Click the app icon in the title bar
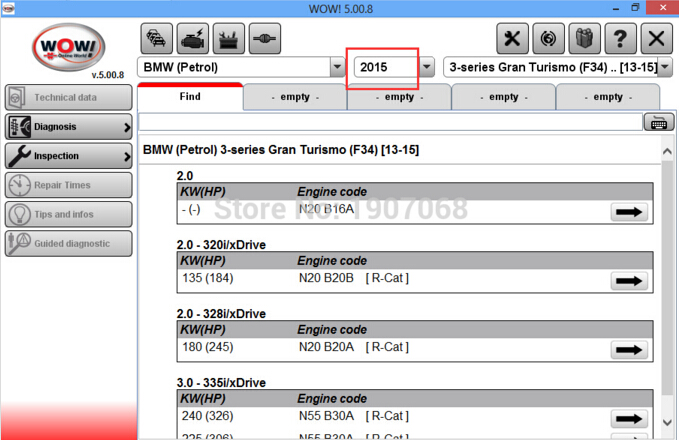Screen dimensions: 679x440 click(x=8, y=8)
